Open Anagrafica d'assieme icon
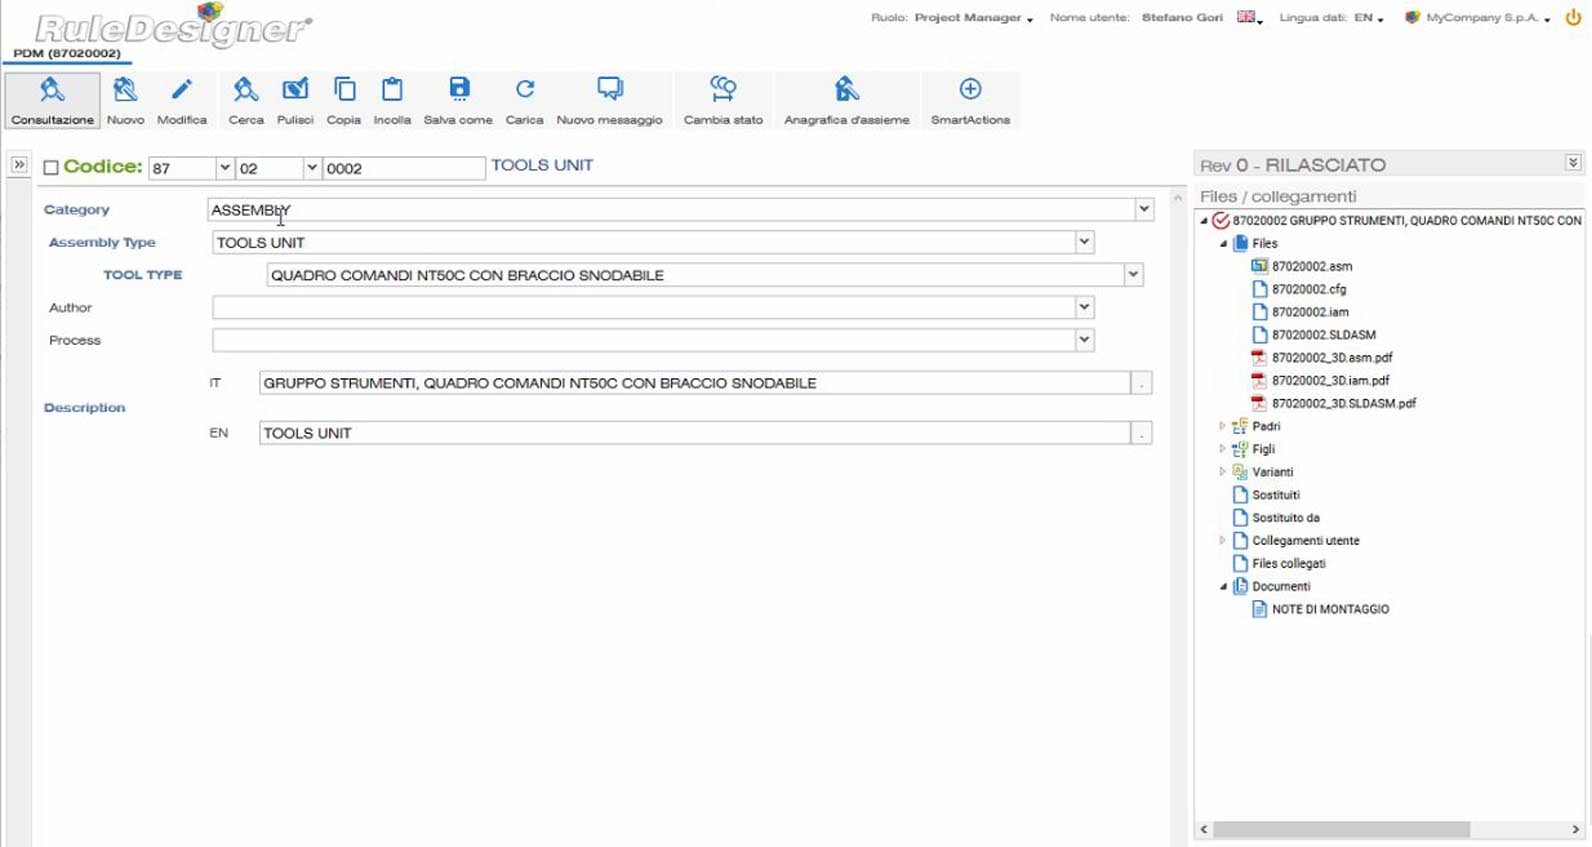1592x847 pixels. pos(847,89)
